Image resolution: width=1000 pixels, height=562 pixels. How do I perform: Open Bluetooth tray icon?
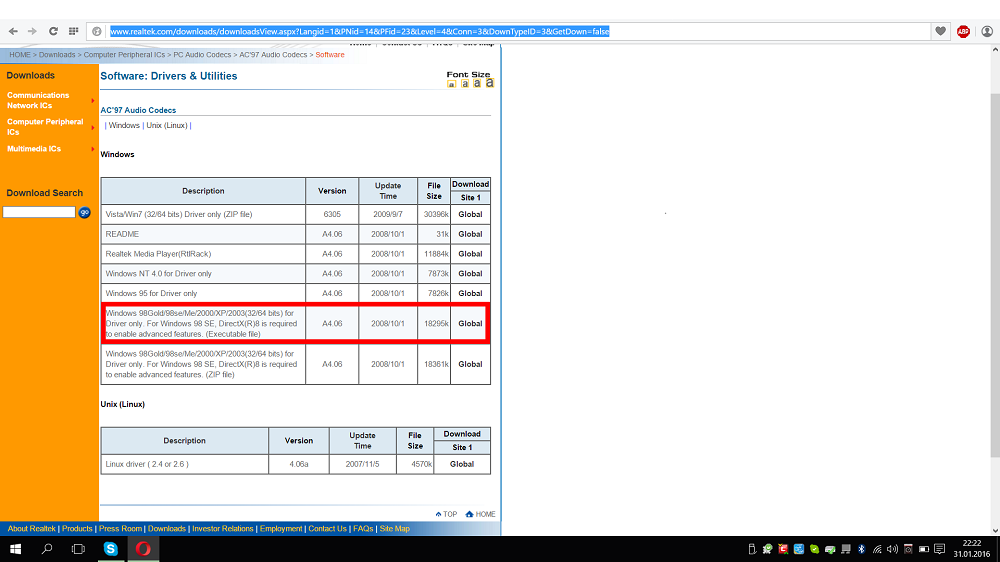coord(862,549)
